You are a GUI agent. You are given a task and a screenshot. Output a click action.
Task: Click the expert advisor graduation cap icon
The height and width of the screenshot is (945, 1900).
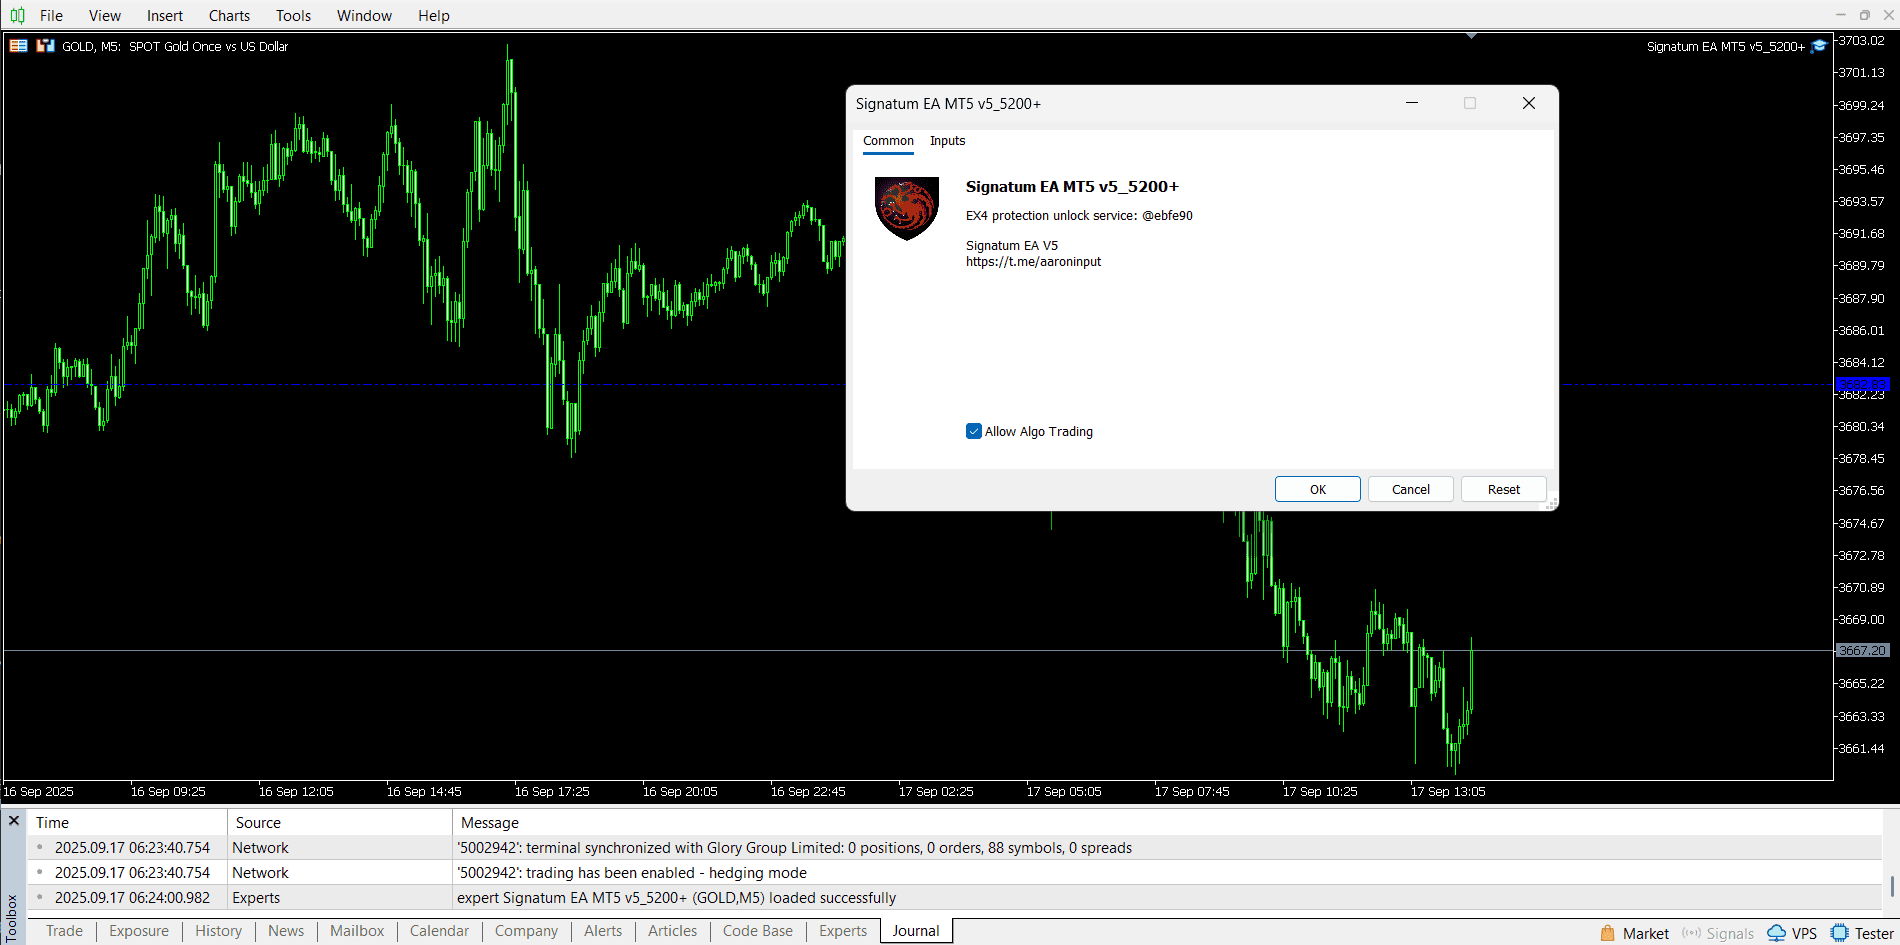pos(1819,46)
